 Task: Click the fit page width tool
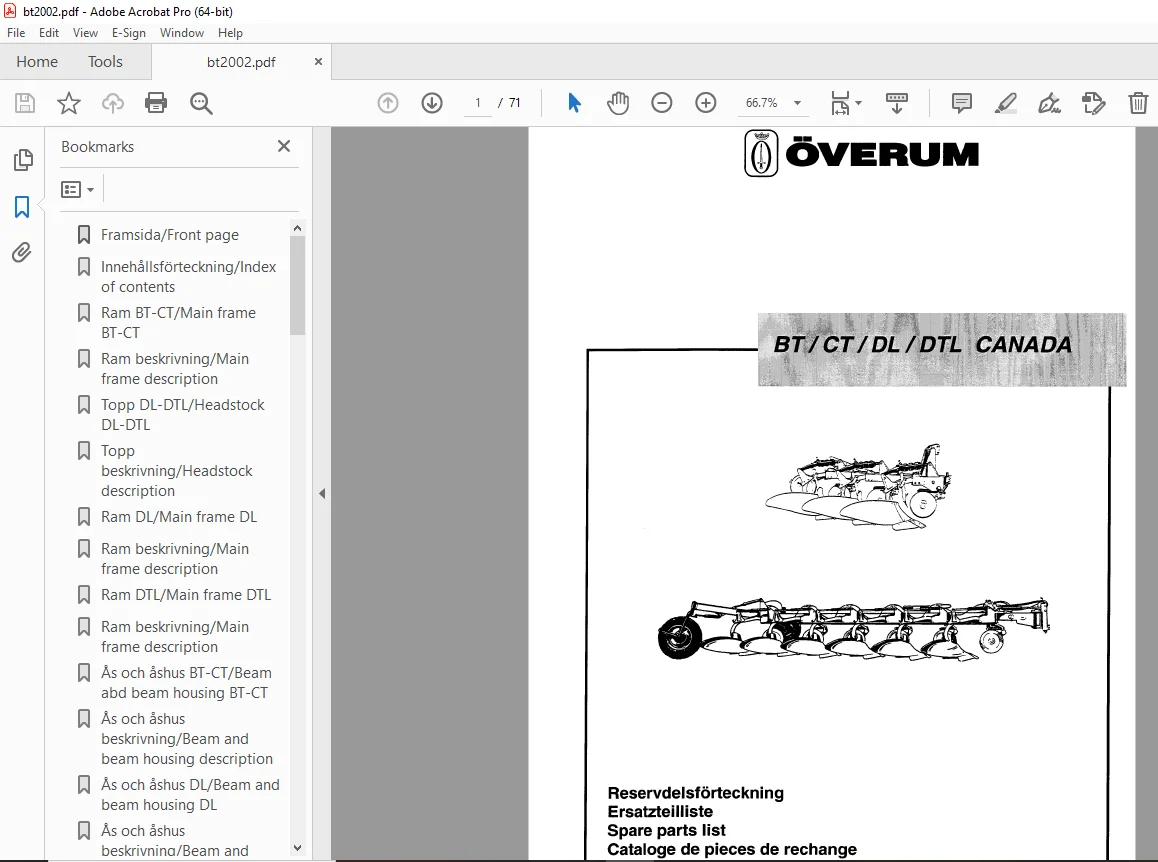[x=840, y=103]
